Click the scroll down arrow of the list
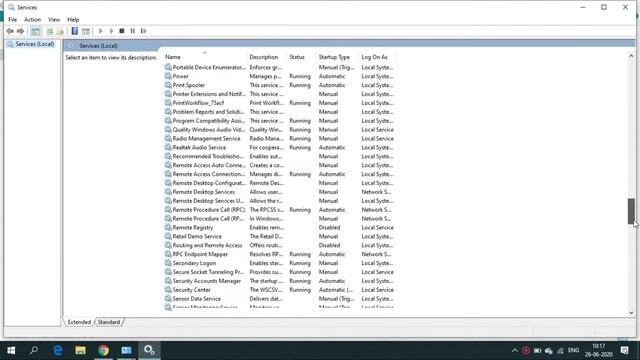The width and height of the screenshot is (640, 360). coord(631,313)
